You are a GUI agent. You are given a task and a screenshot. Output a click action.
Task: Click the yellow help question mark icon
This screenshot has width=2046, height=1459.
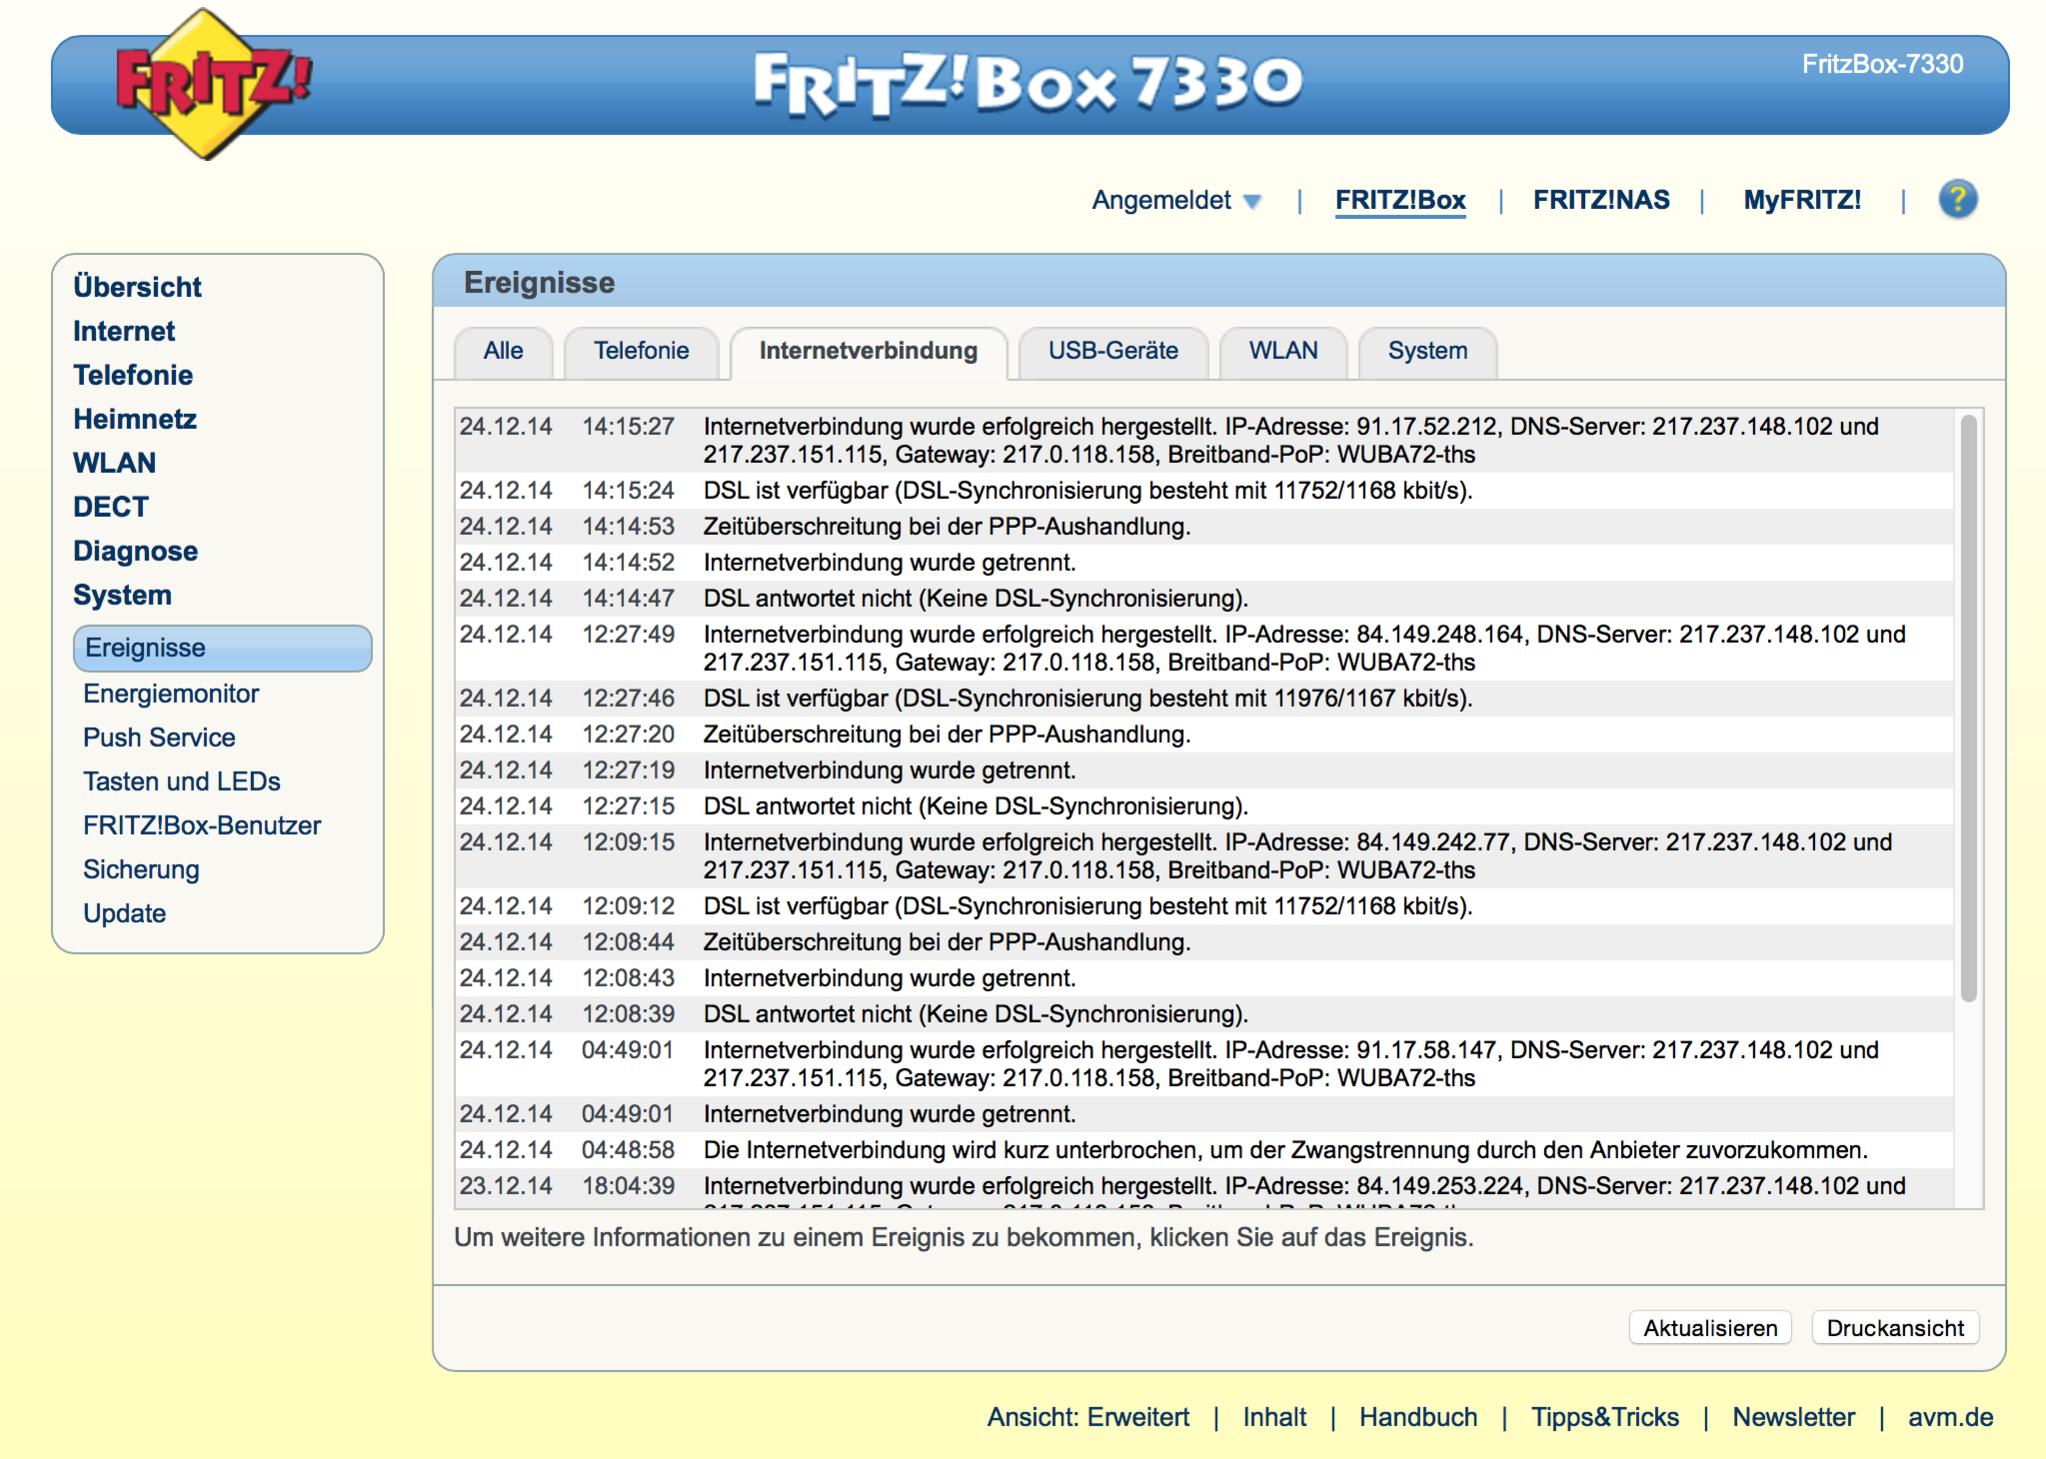tap(1957, 199)
